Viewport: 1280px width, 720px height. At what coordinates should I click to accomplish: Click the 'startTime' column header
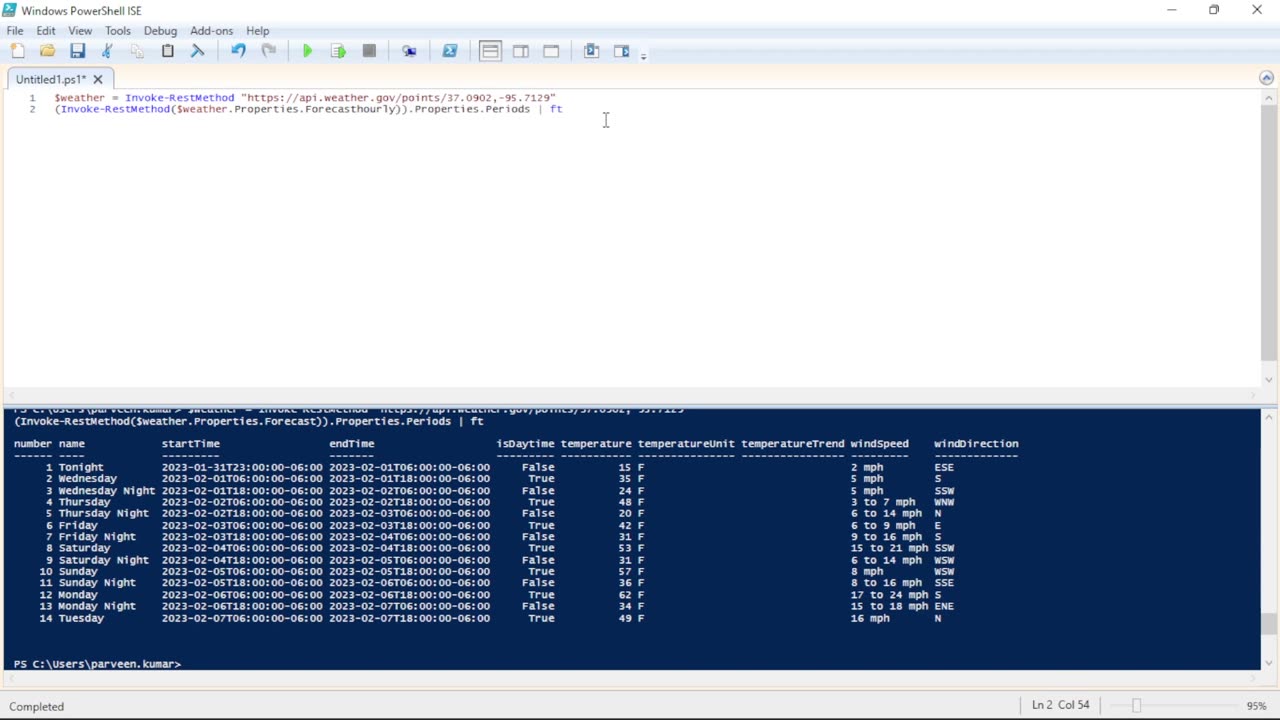click(x=191, y=444)
